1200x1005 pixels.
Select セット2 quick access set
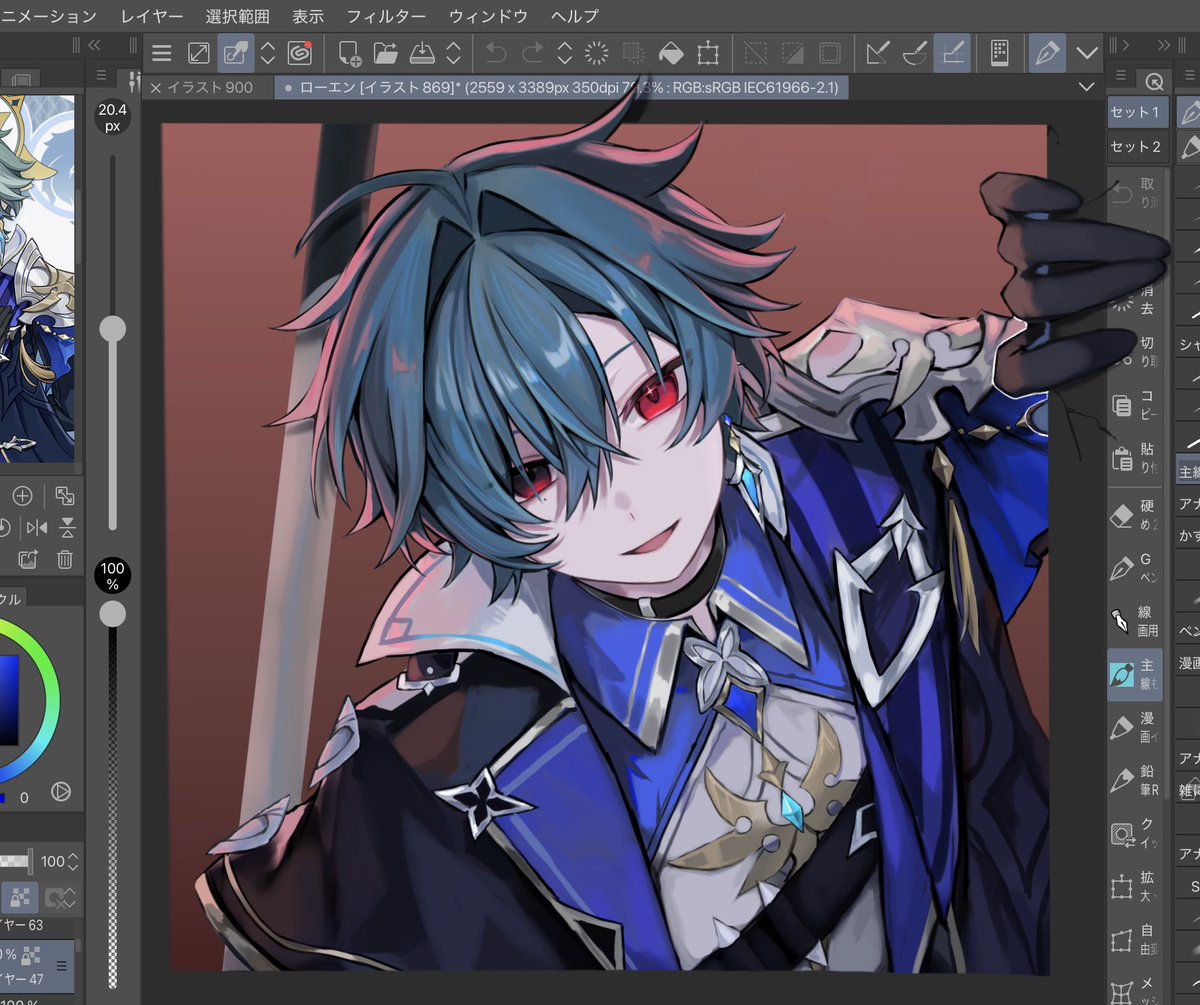coord(1138,146)
